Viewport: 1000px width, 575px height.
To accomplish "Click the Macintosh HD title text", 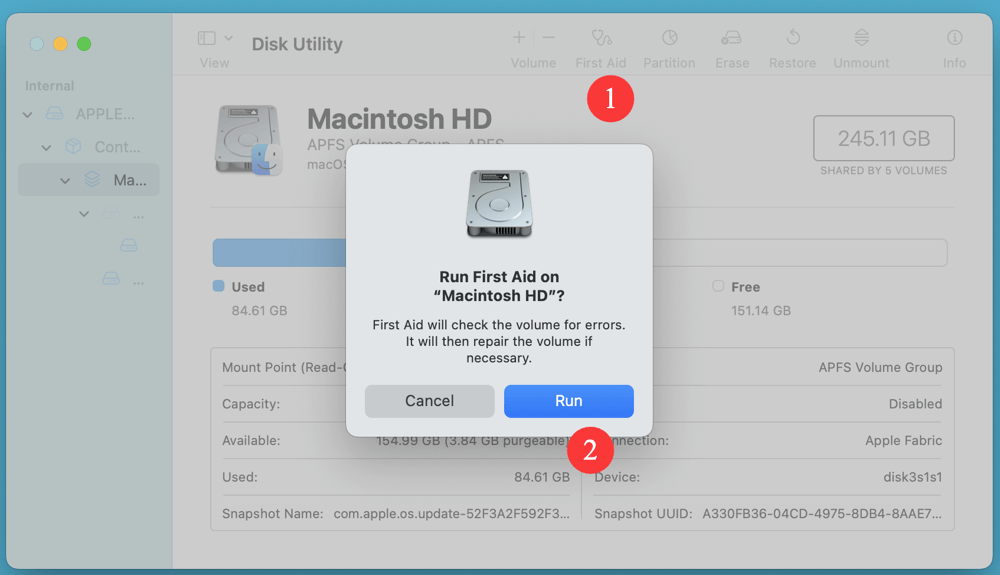I will pyautogui.click(x=399, y=119).
